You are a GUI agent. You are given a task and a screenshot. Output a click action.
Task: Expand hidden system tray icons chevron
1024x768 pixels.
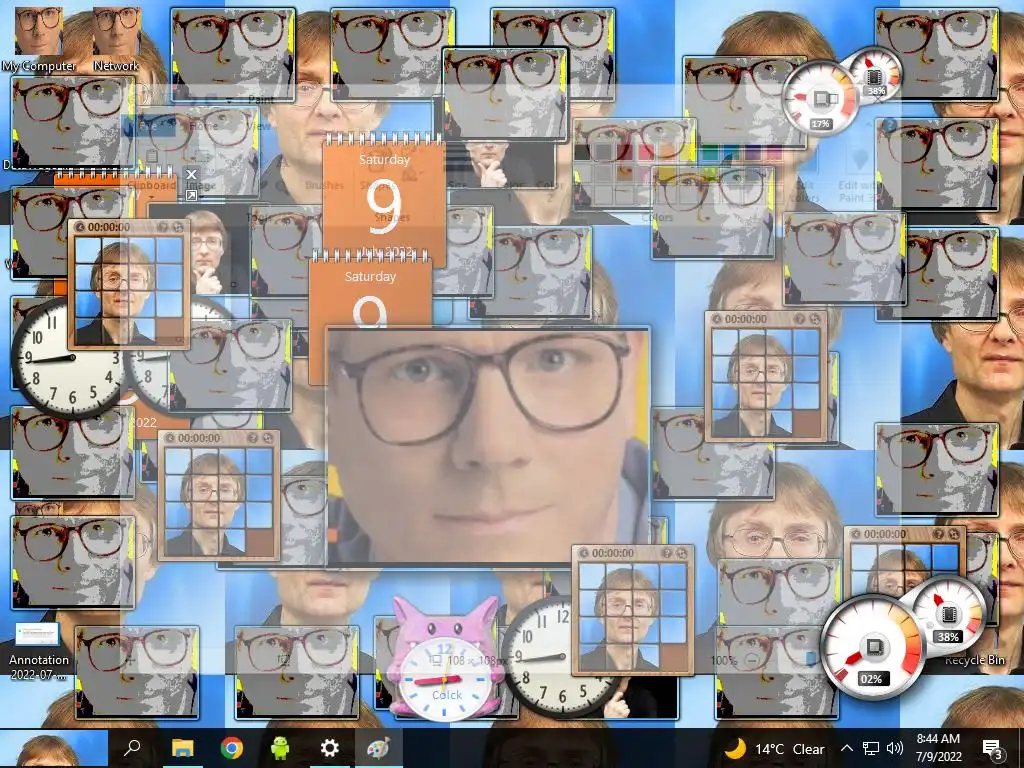pos(846,748)
